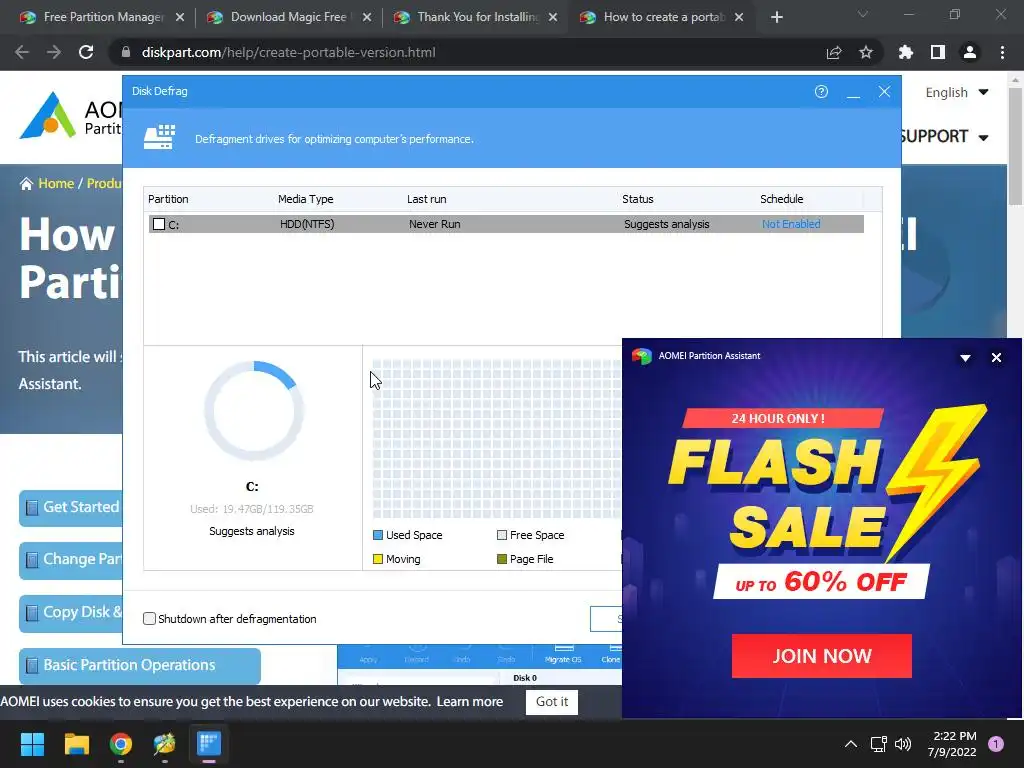The width and height of the screenshot is (1024, 768).
Task: Check the C: partition checkbox
Action: click(x=159, y=224)
